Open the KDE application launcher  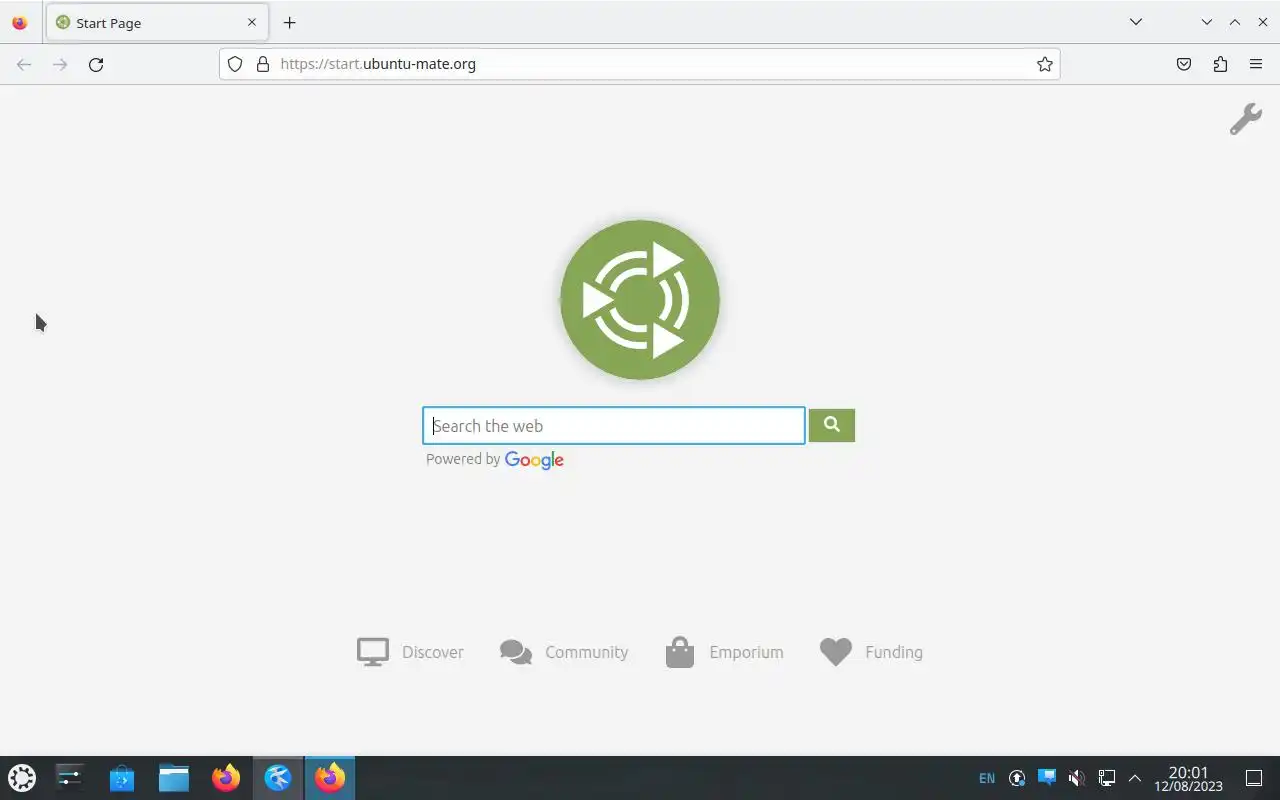[x=22, y=778]
